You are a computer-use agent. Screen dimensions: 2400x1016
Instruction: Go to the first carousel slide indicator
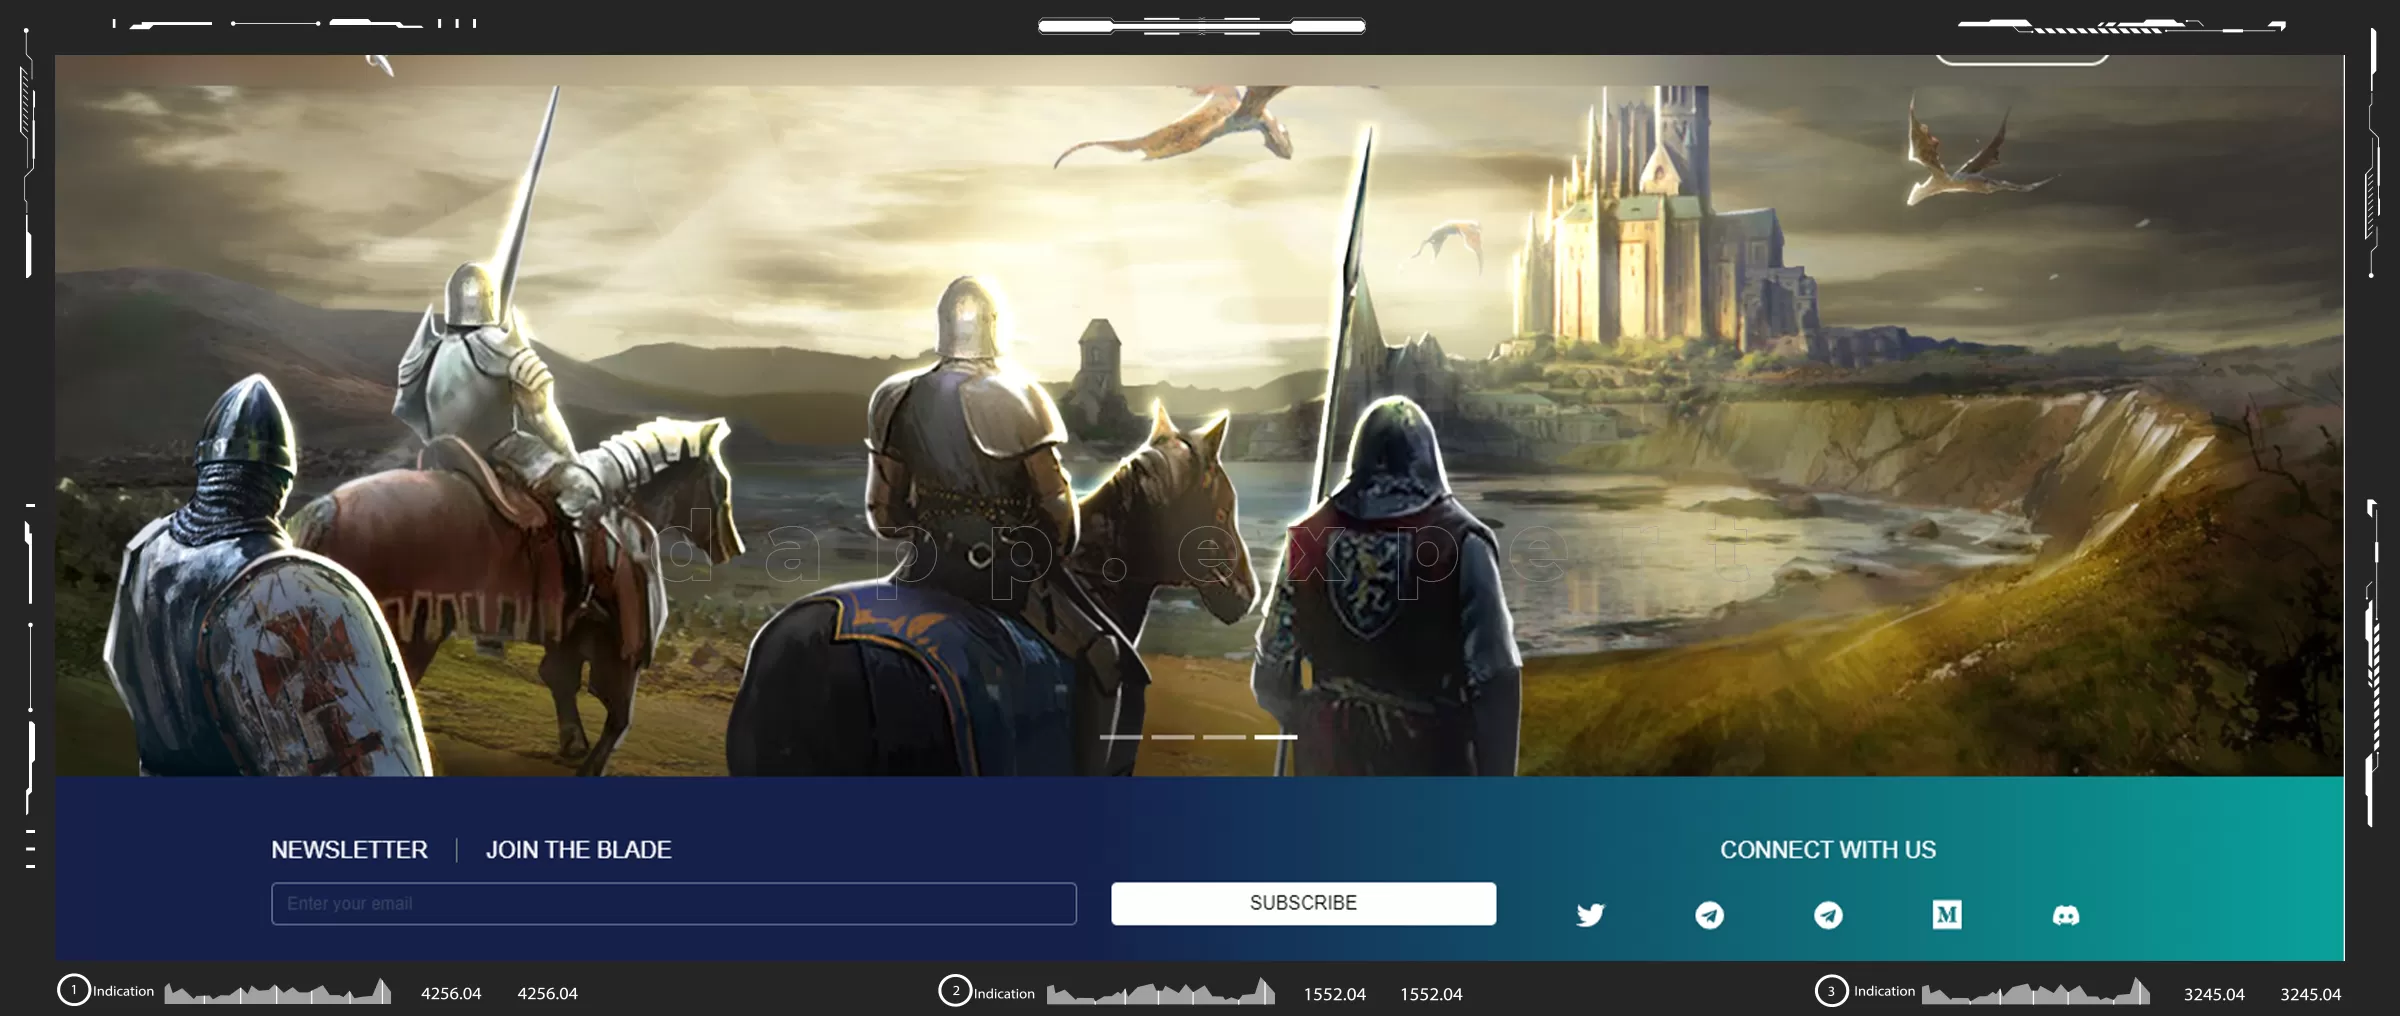click(x=1121, y=737)
